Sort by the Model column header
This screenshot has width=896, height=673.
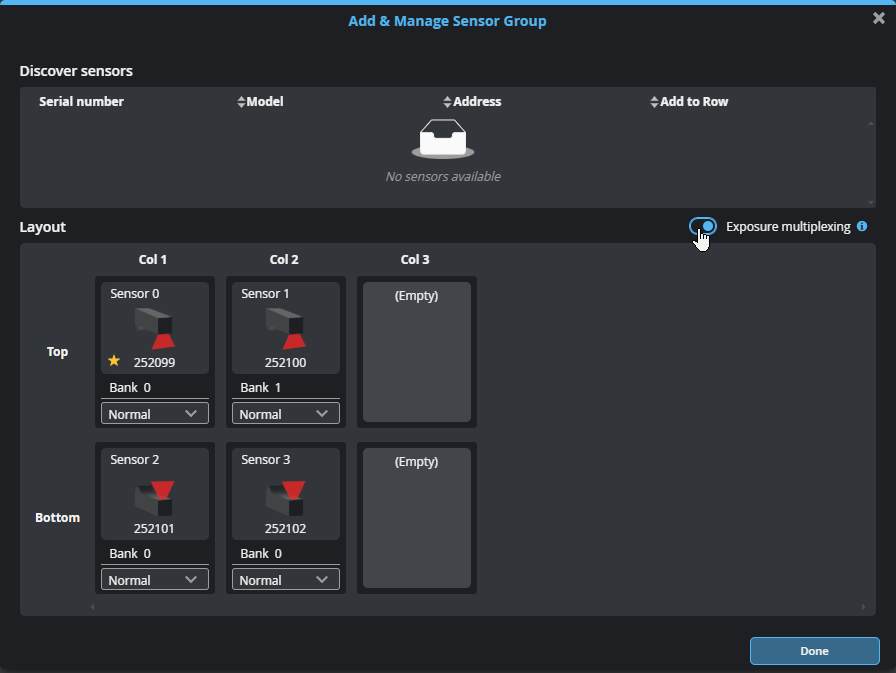pos(265,102)
